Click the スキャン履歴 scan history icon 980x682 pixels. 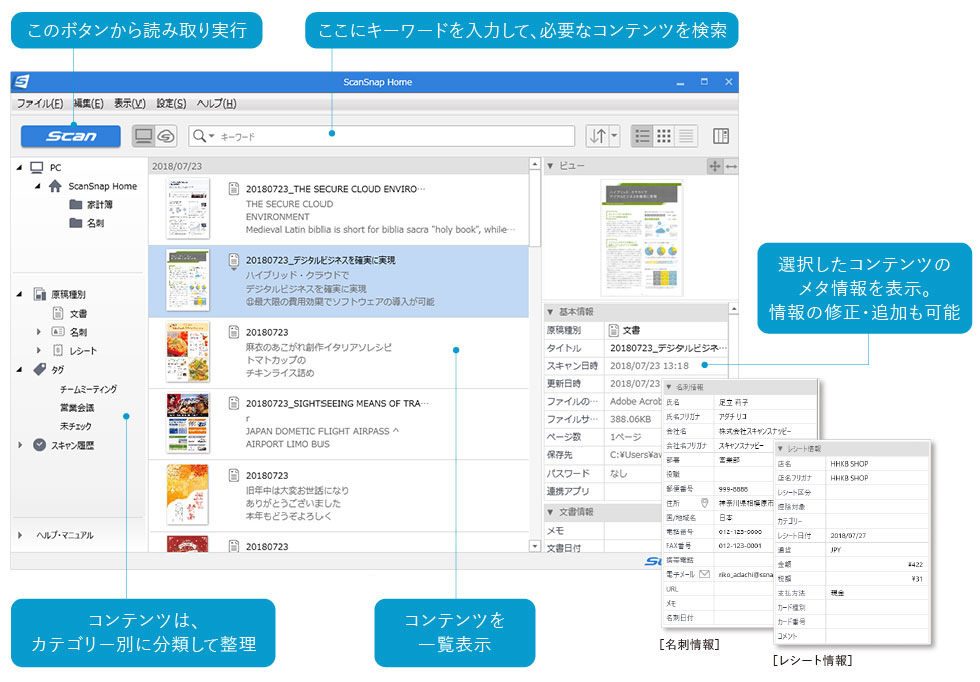[40, 445]
